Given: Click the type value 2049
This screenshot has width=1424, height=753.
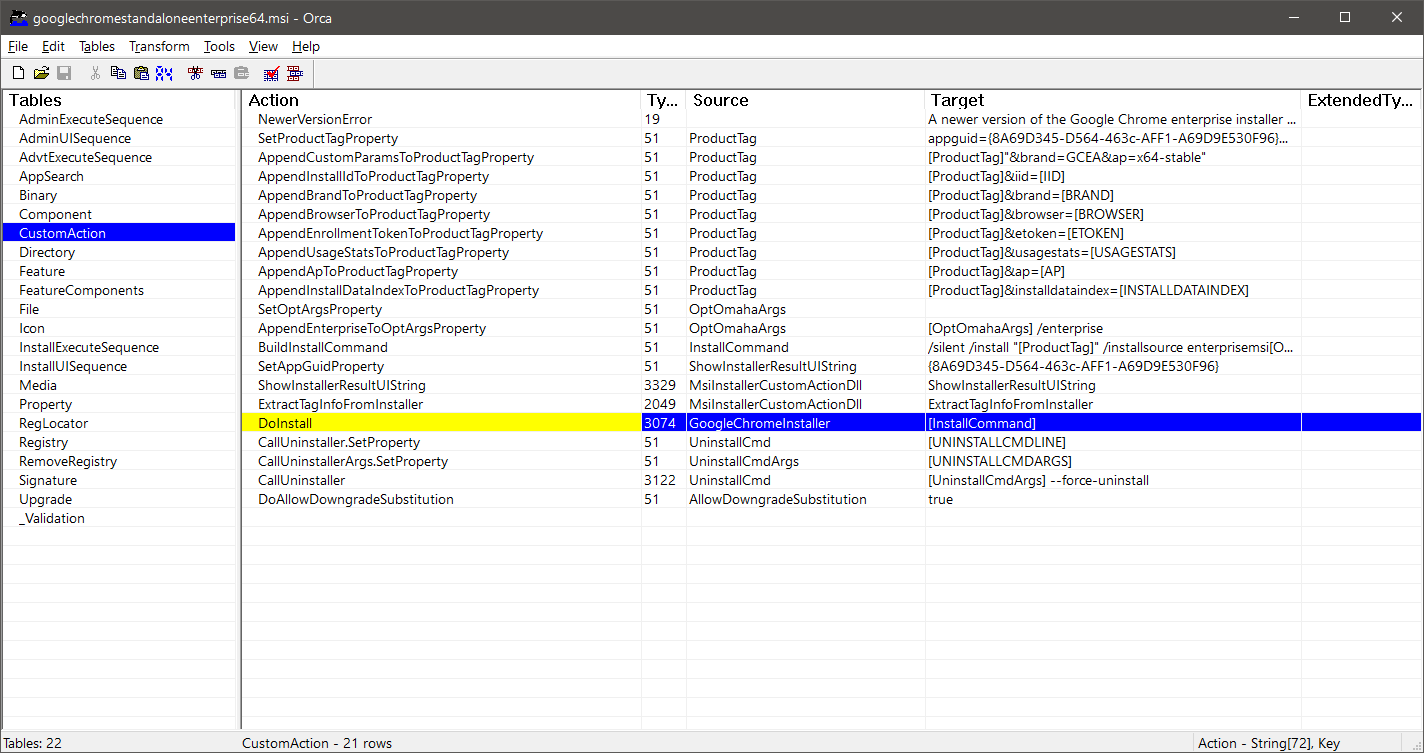Looking at the screenshot, I should tap(664, 404).
